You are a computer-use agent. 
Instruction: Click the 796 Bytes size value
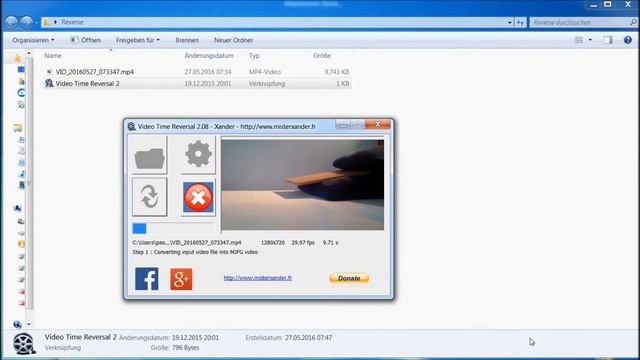(186, 348)
